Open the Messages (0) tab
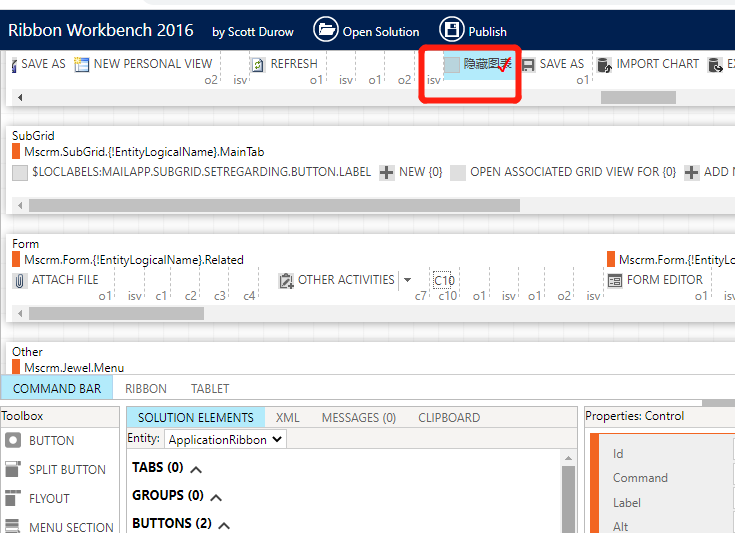 click(359, 417)
